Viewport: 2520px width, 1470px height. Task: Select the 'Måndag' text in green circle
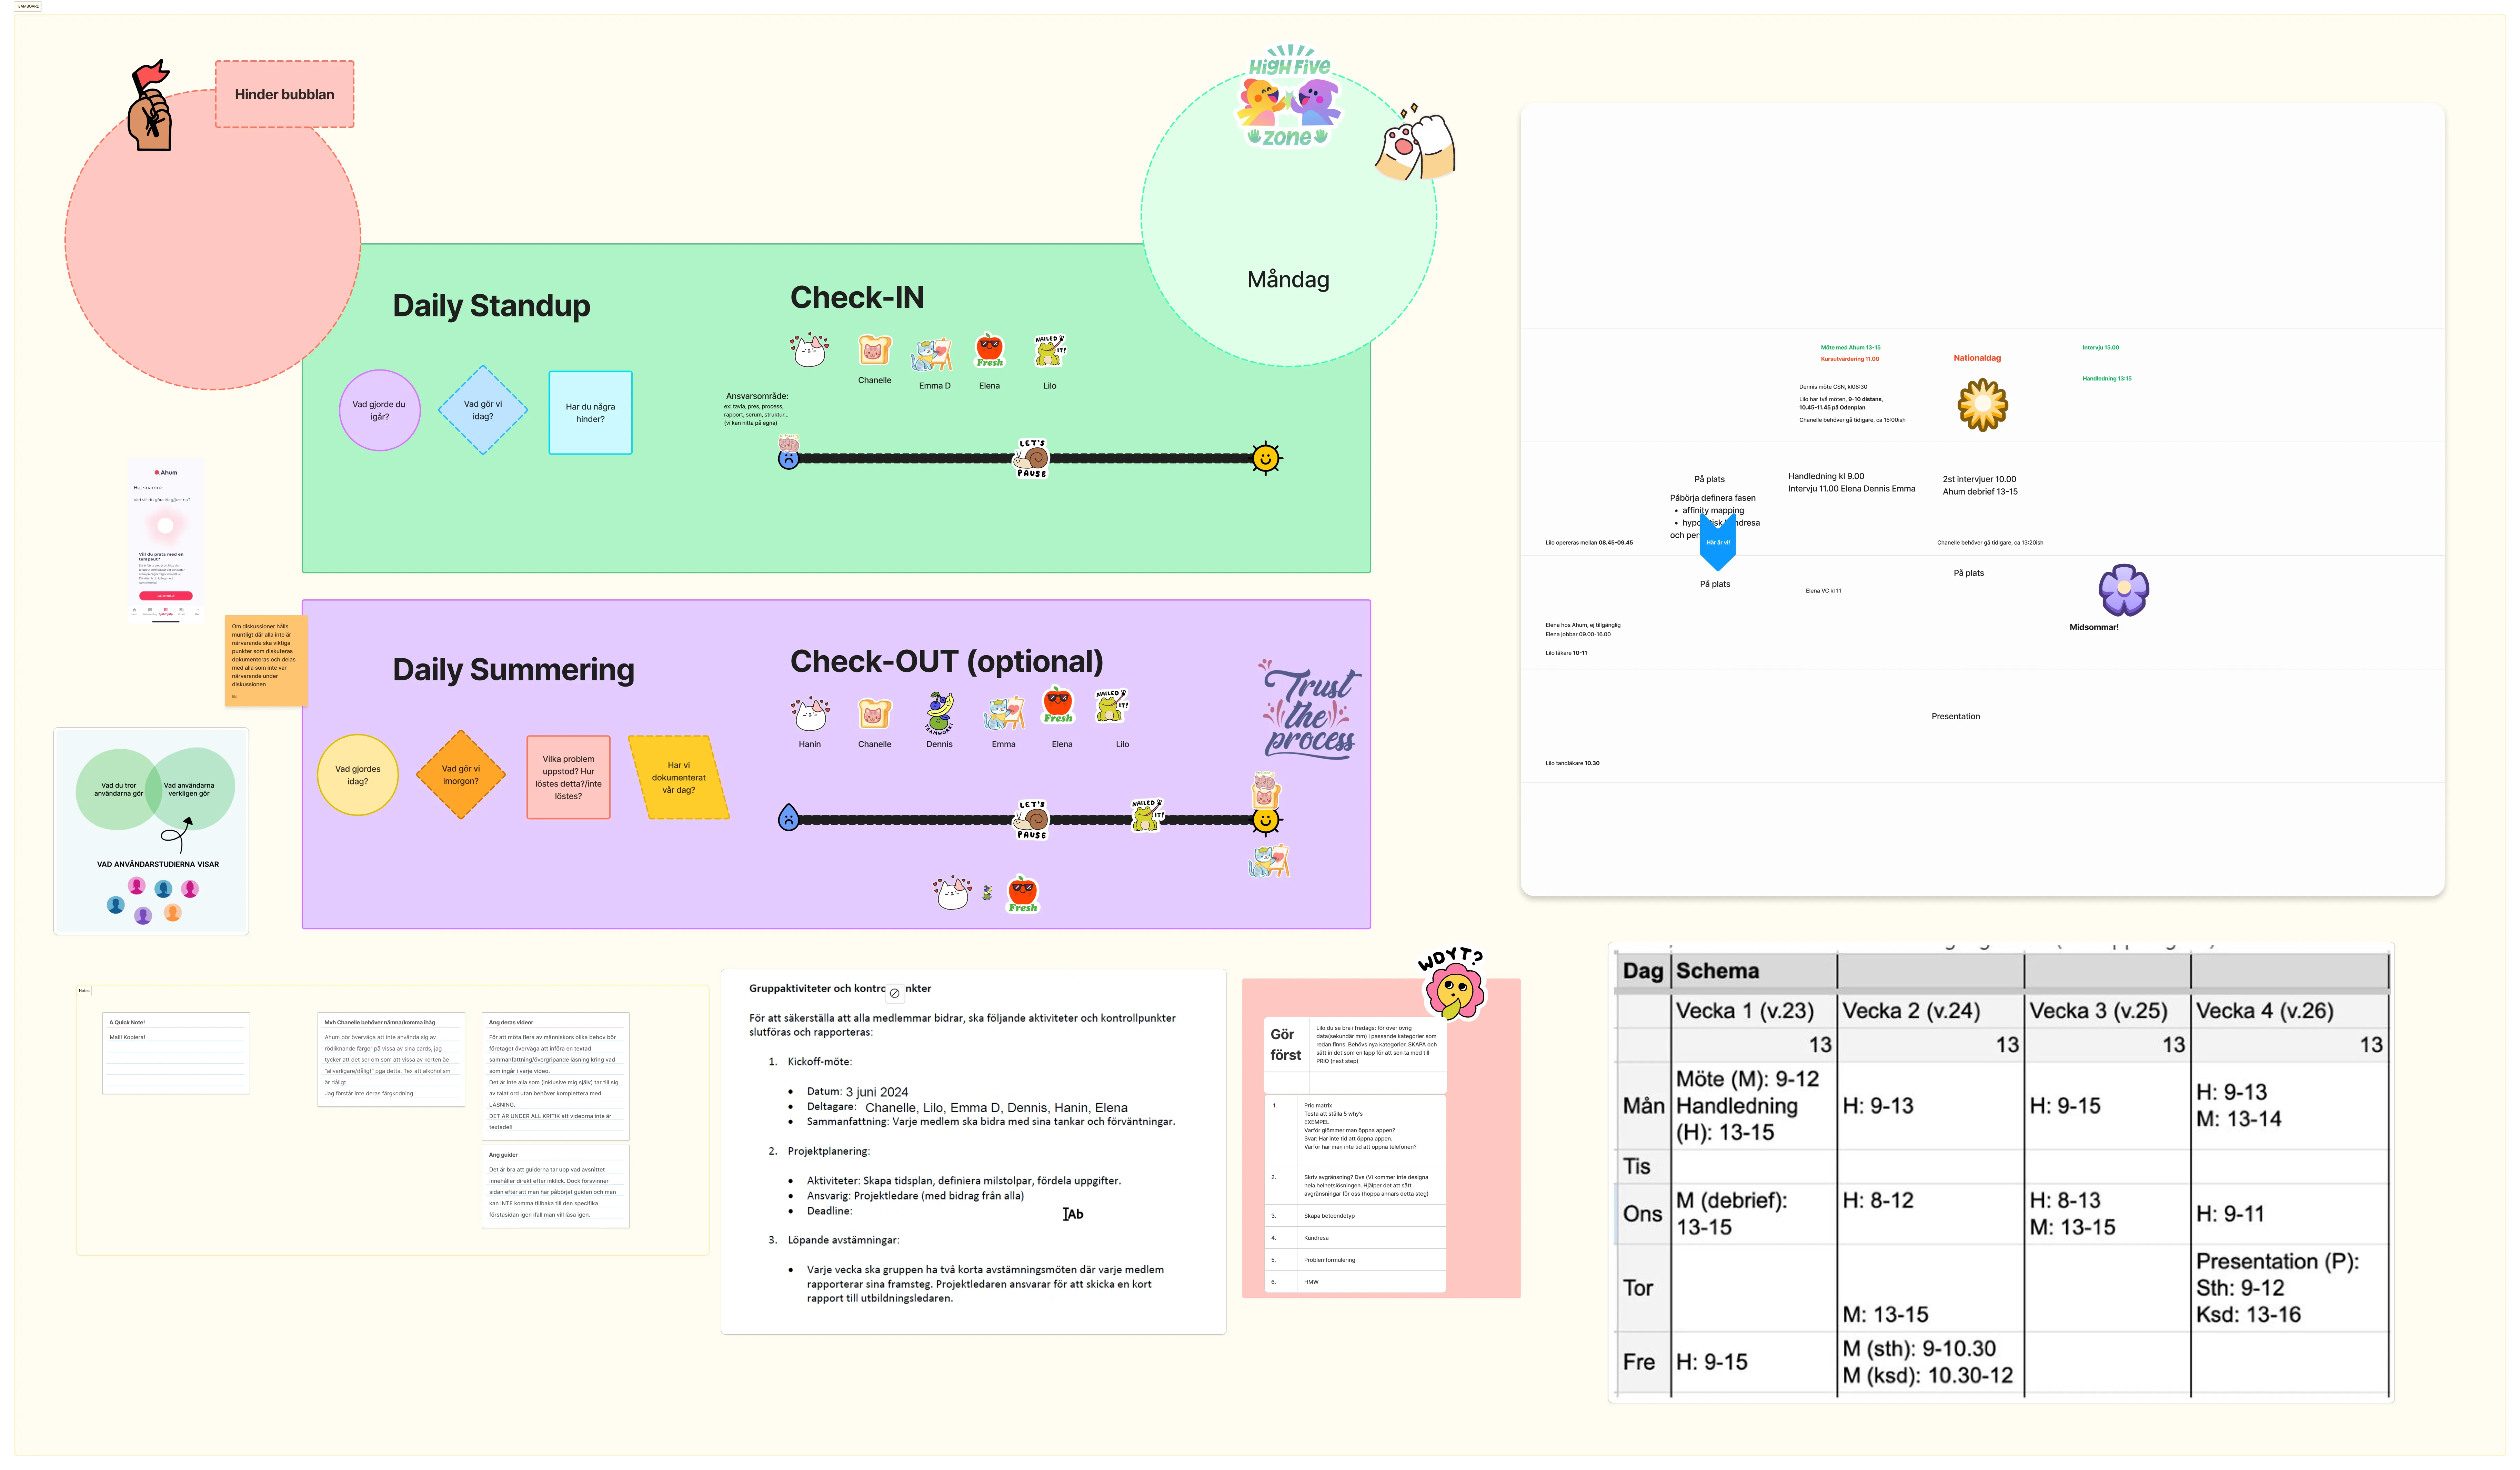1288,280
